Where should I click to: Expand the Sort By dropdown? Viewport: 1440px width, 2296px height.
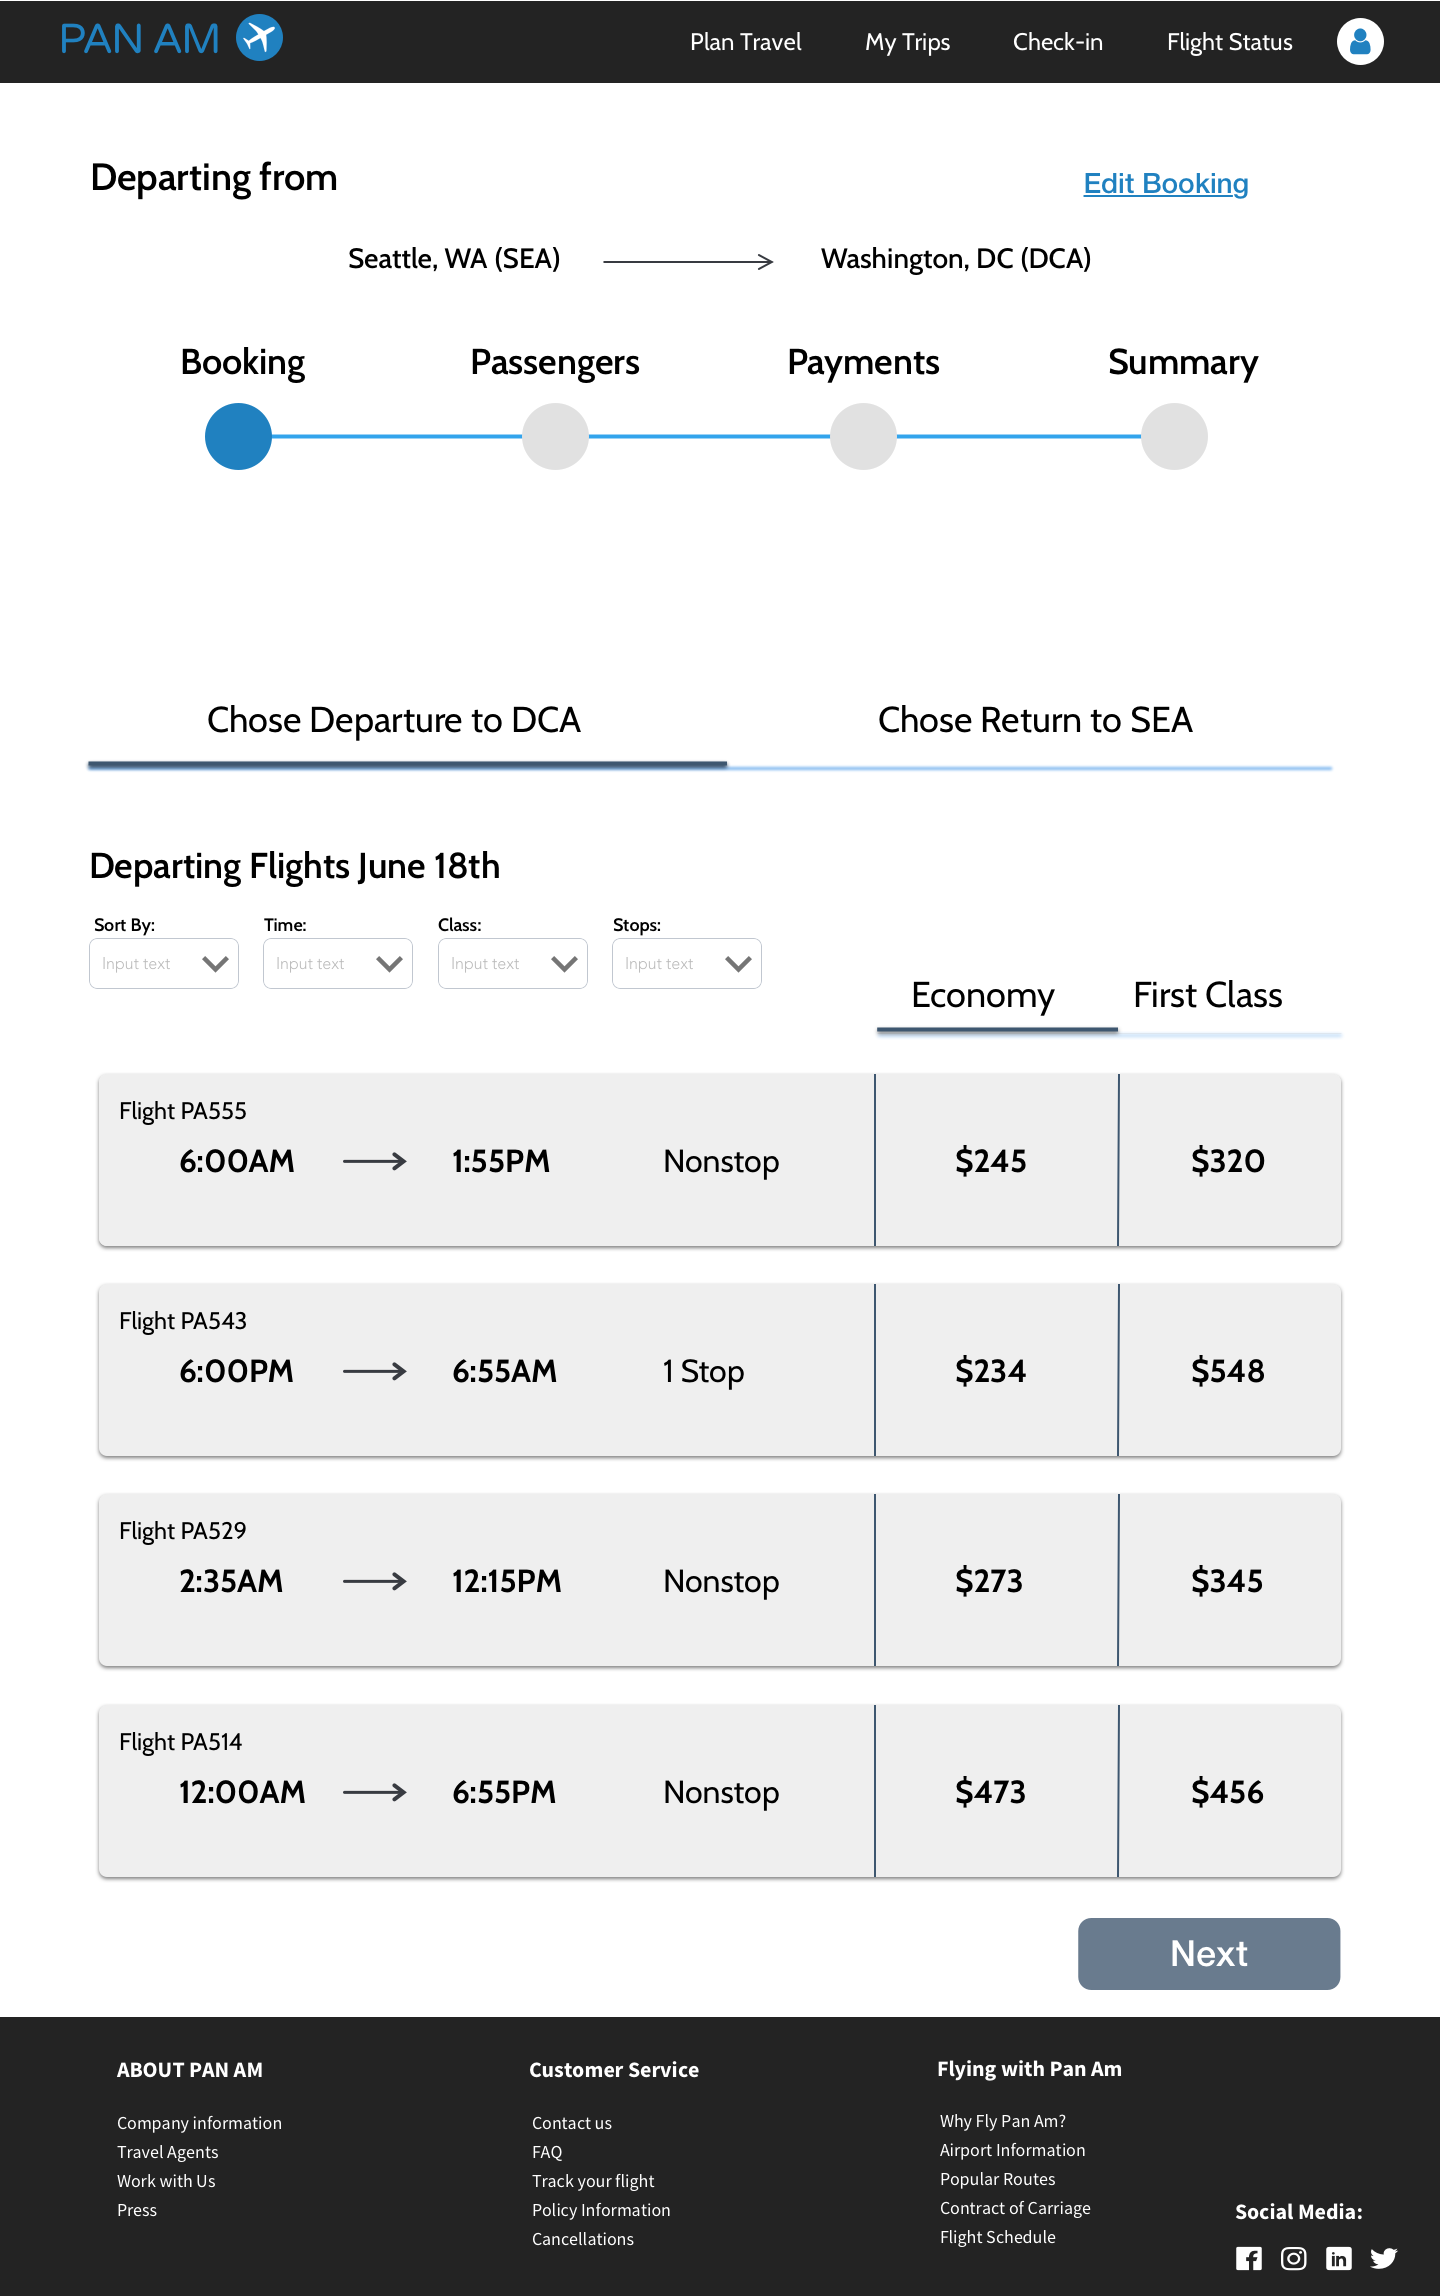click(x=164, y=963)
